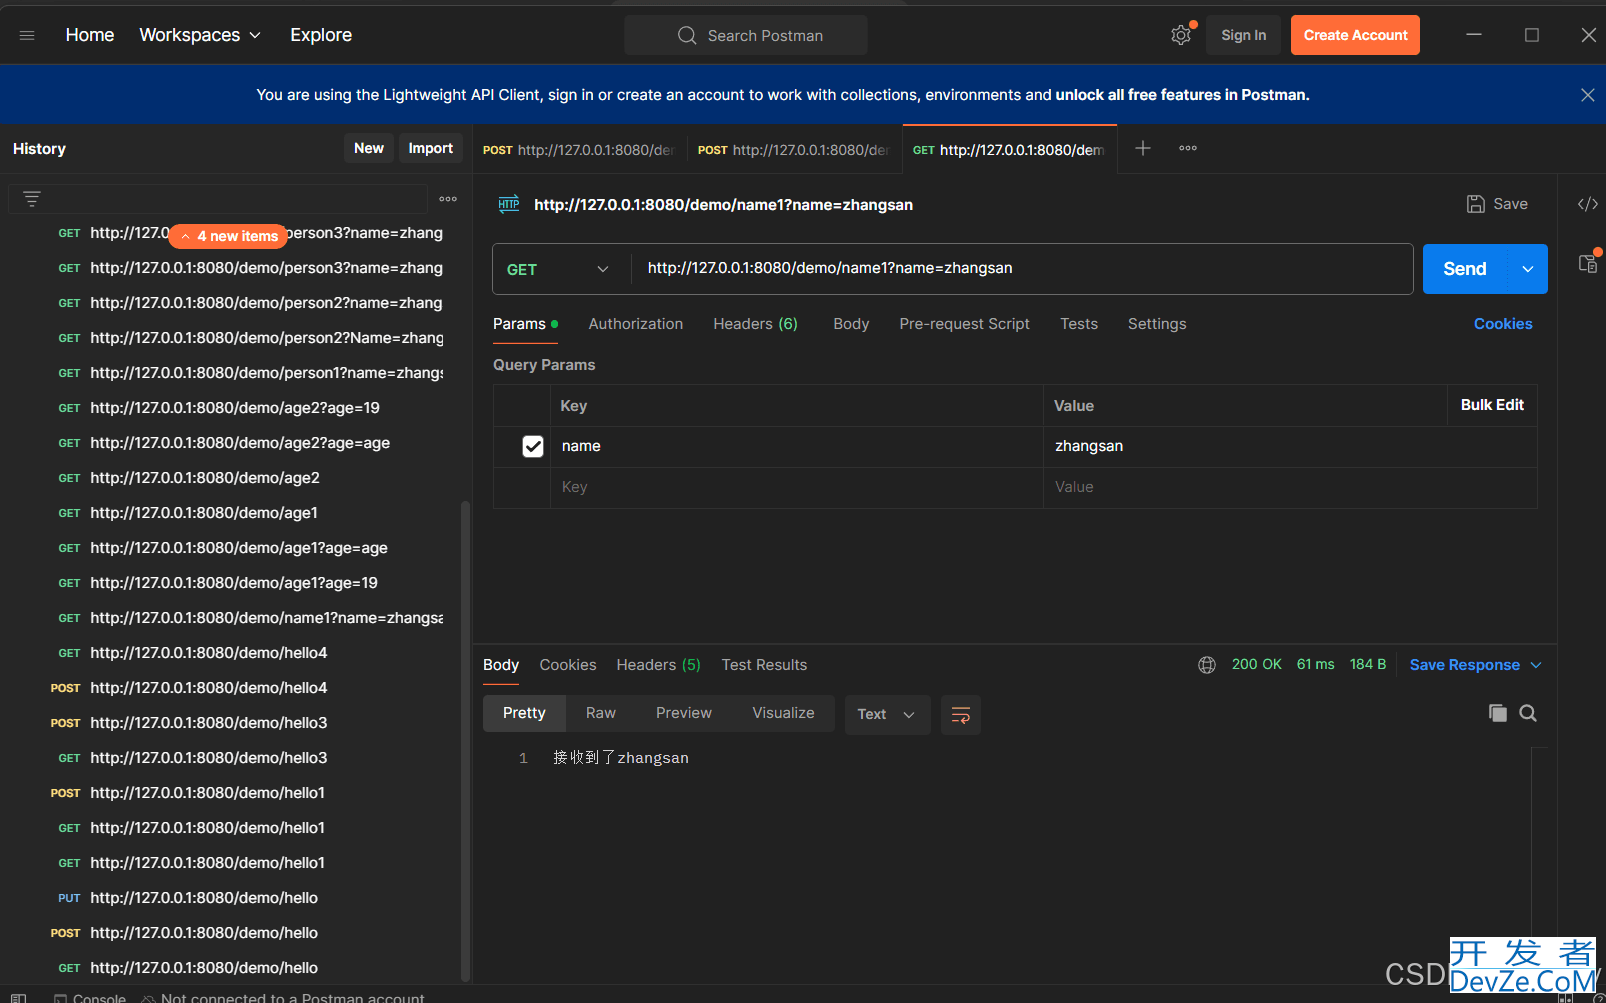
Task: Open Explore in top navigation
Action: 321,35
